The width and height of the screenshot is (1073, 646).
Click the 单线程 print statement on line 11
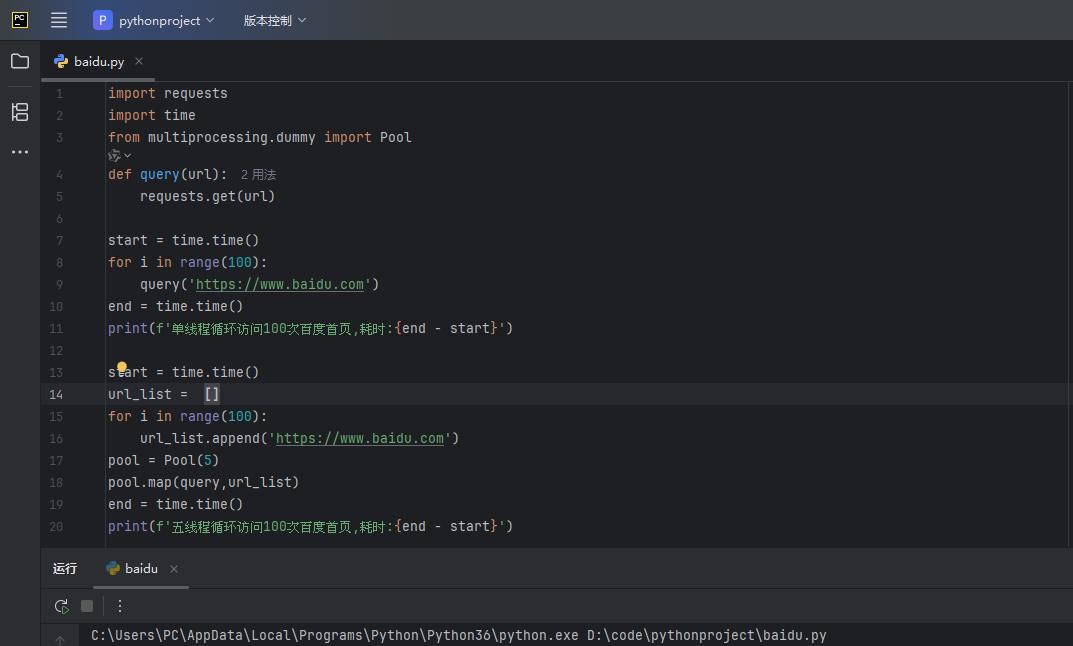(x=310, y=328)
